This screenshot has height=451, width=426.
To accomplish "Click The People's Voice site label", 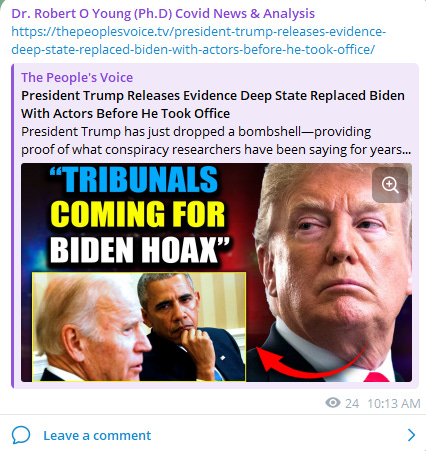I will pos(77,77).
